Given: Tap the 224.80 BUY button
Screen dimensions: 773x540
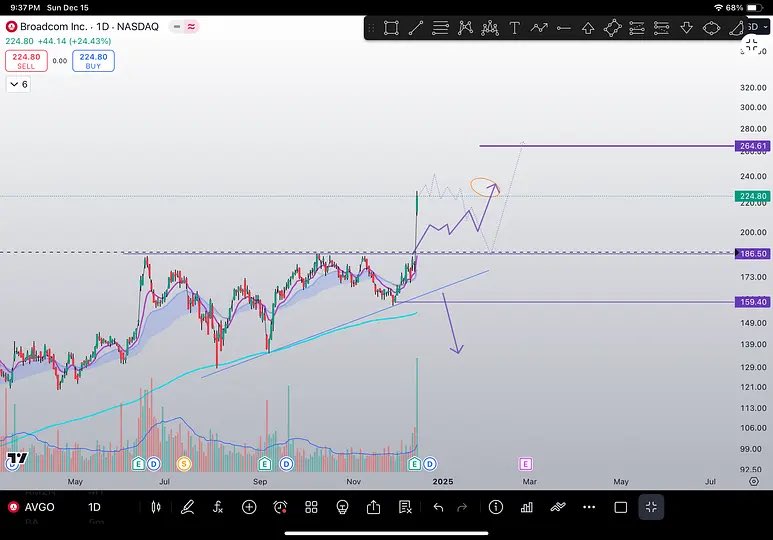Looking at the screenshot, I should [93, 61].
